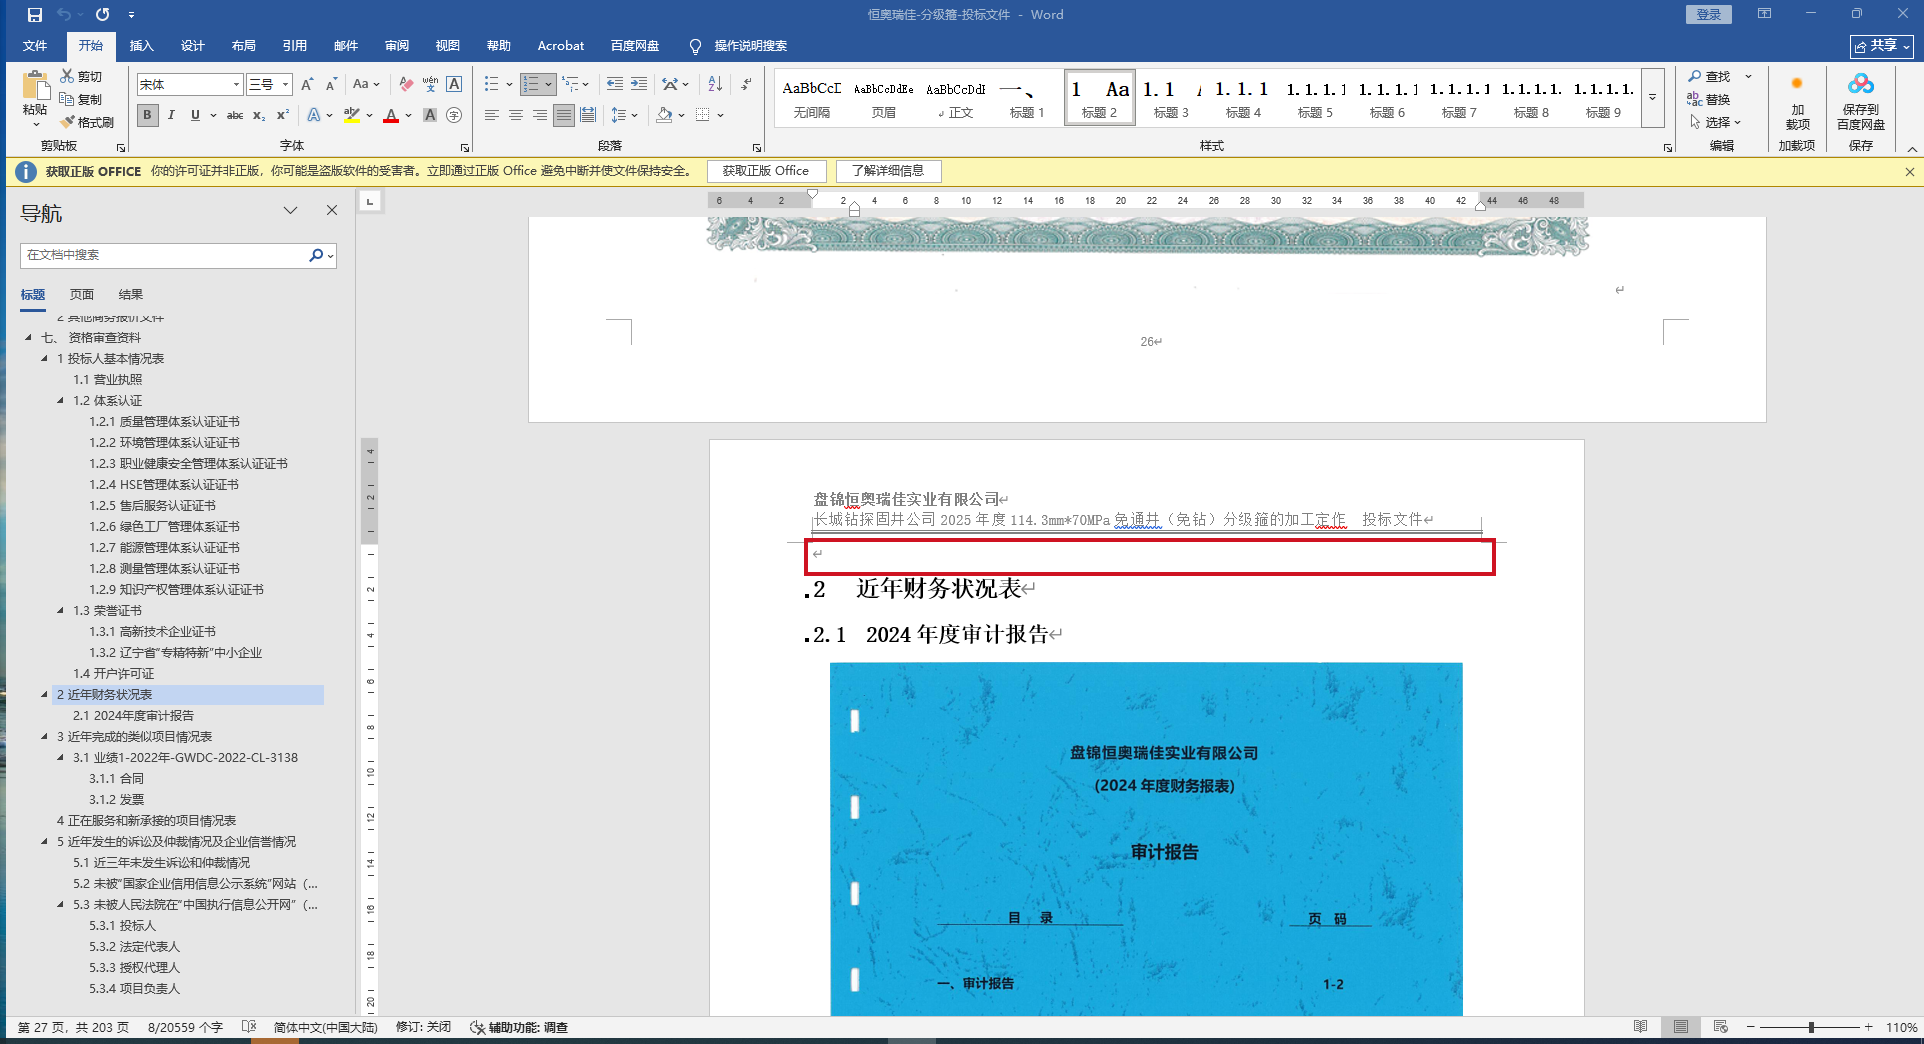
Task: Toggle superscript formatting
Action: [283, 115]
